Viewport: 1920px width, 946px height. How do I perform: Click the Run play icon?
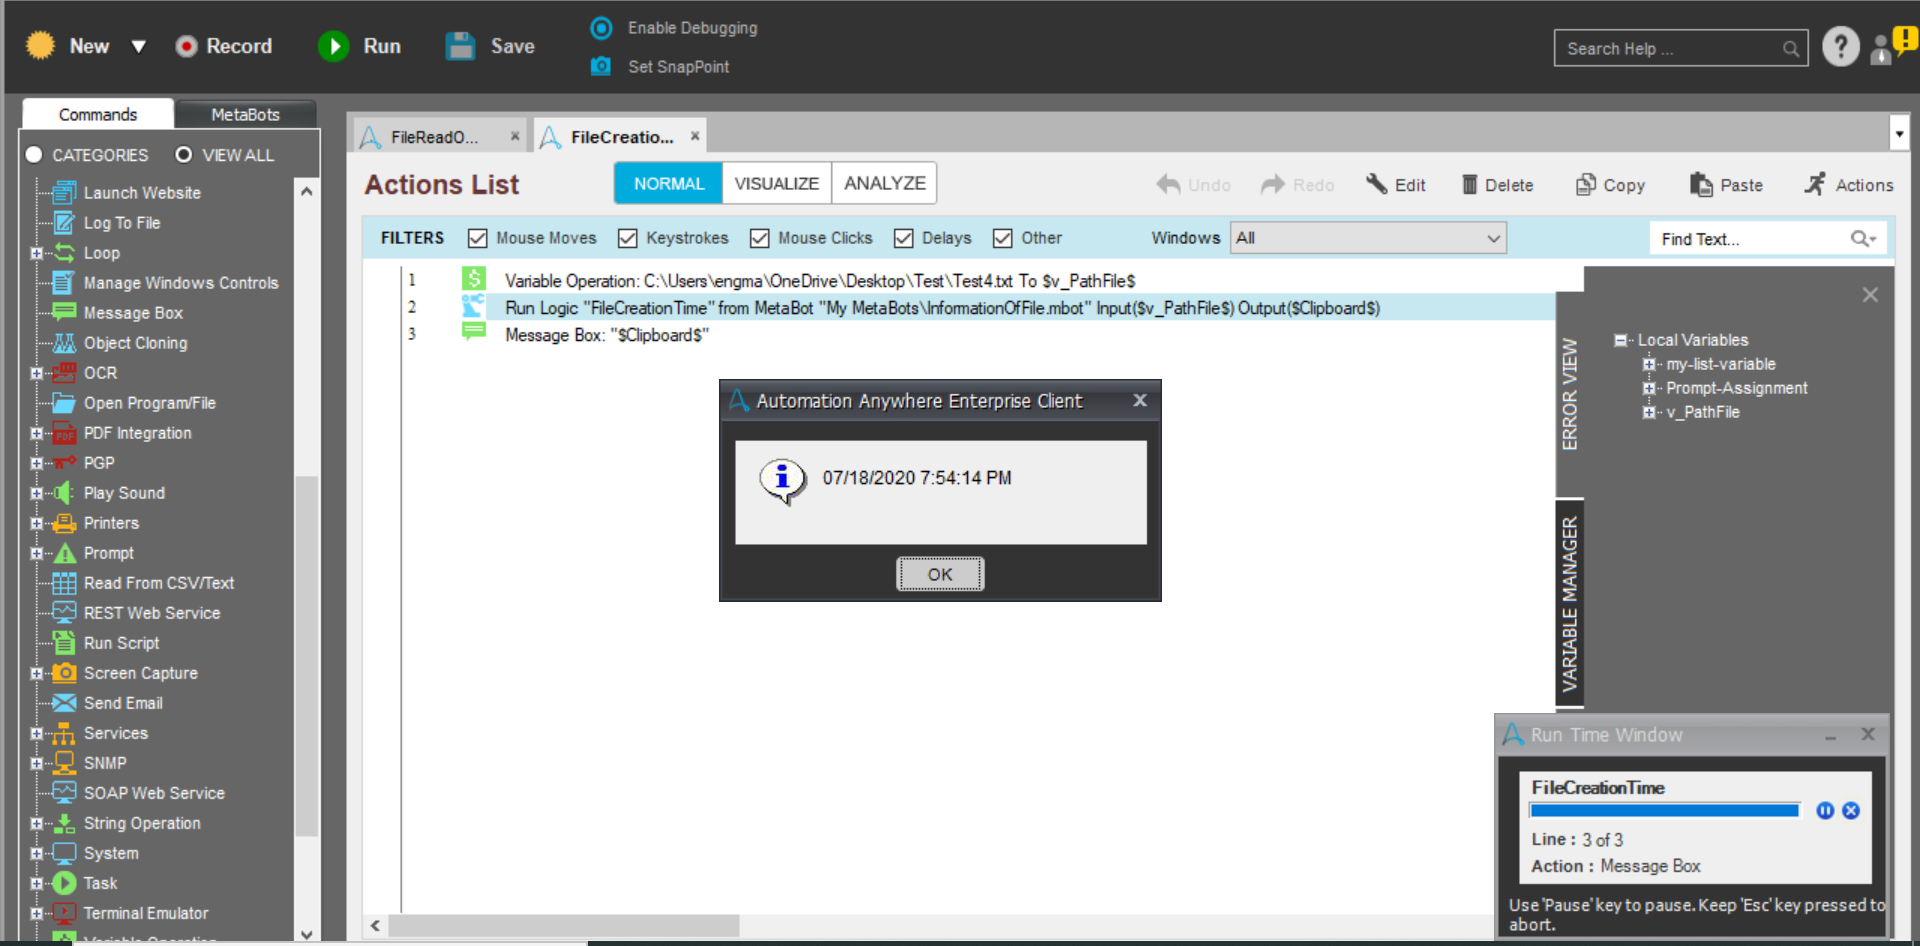coord(333,46)
